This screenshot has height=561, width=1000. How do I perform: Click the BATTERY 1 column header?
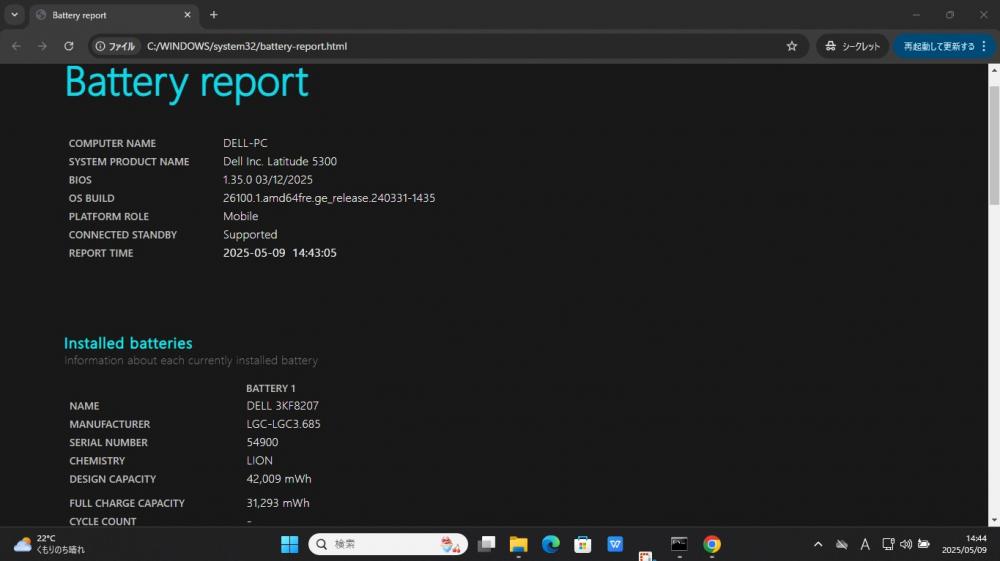pyautogui.click(x=270, y=388)
